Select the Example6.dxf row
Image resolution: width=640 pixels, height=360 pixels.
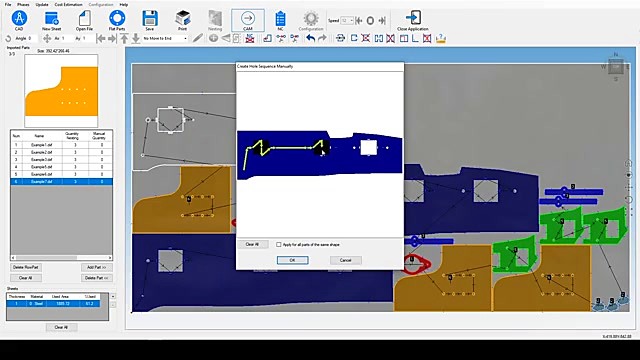pyautogui.click(x=61, y=174)
